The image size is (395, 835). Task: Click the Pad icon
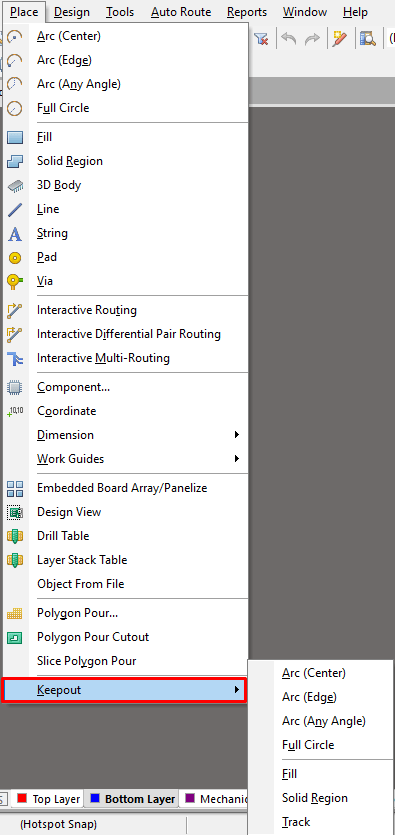15,258
